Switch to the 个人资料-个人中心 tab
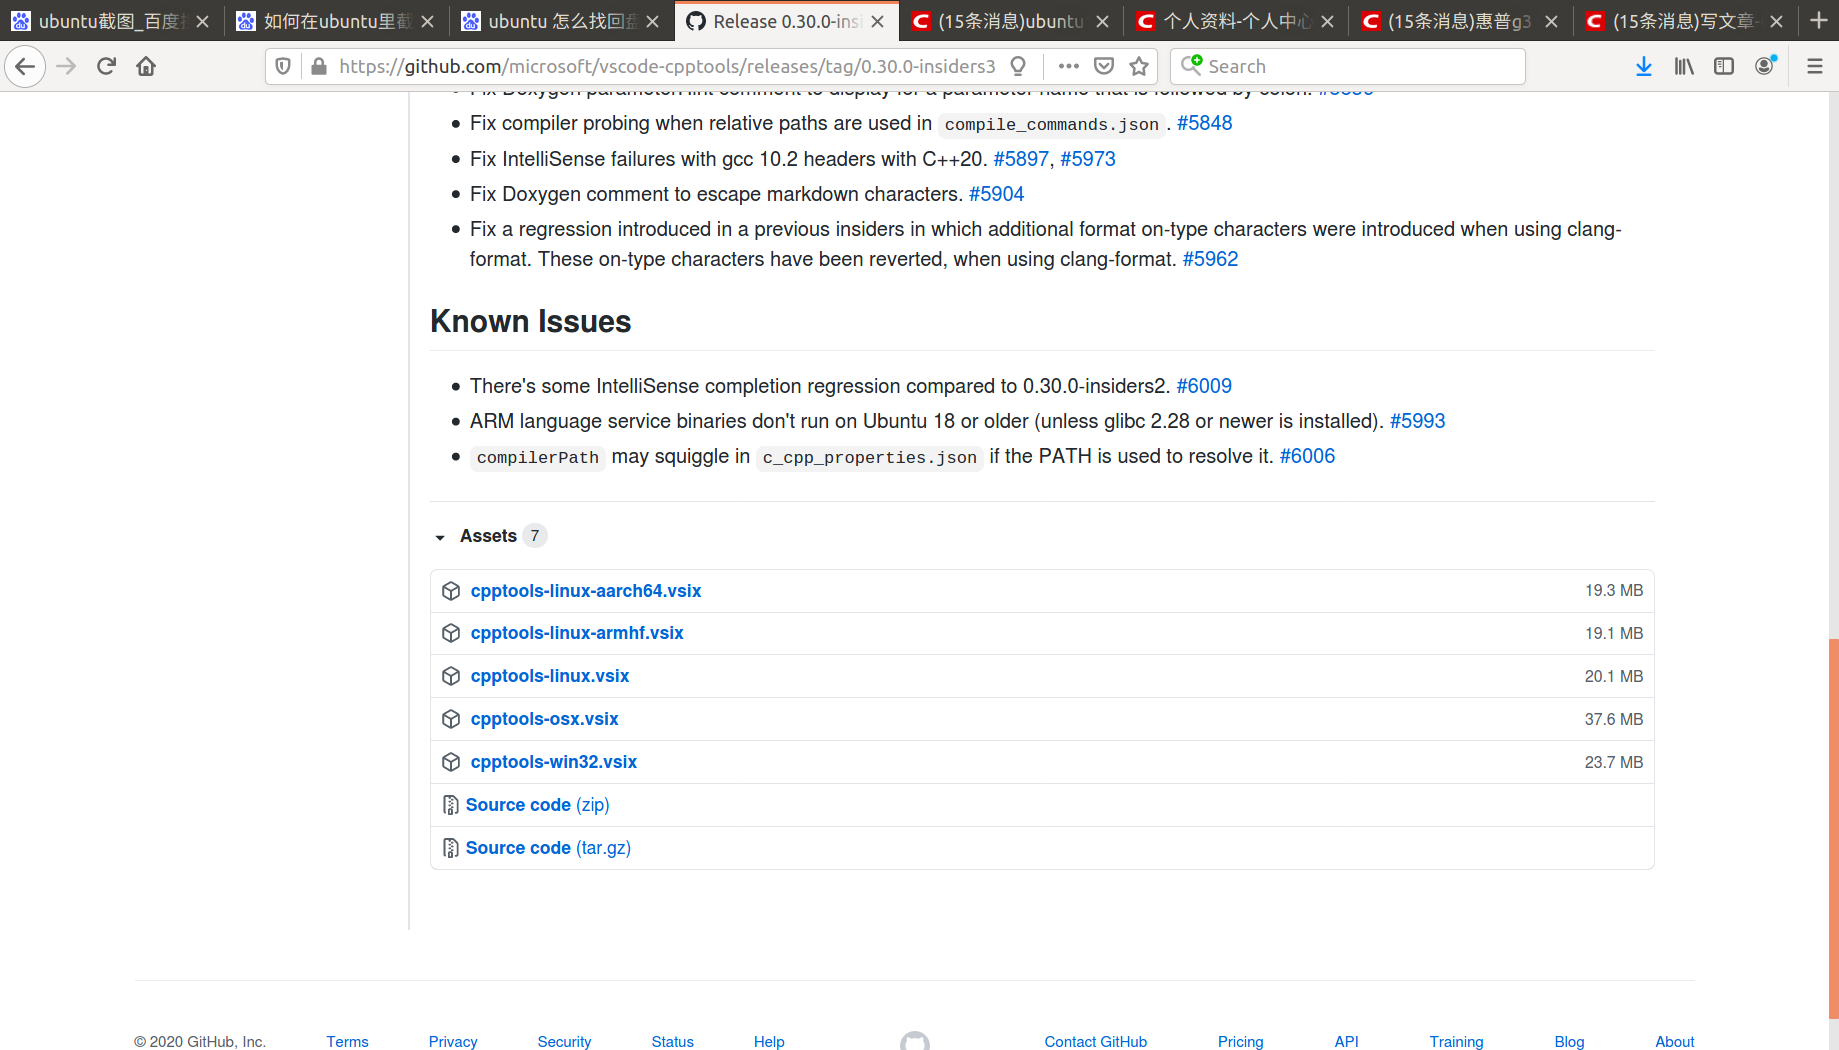The height and width of the screenshot is (1050, 1839). click(x=1236, y=21)
